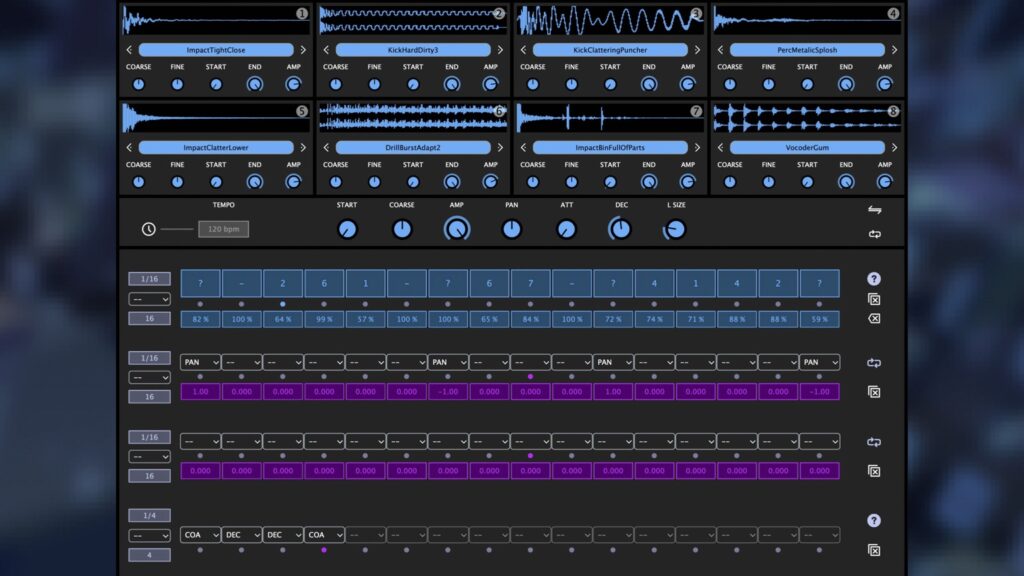Adjust the master DEC knob
The width and height of the screenshot is (1024, 576).
(x=620, y=229)
